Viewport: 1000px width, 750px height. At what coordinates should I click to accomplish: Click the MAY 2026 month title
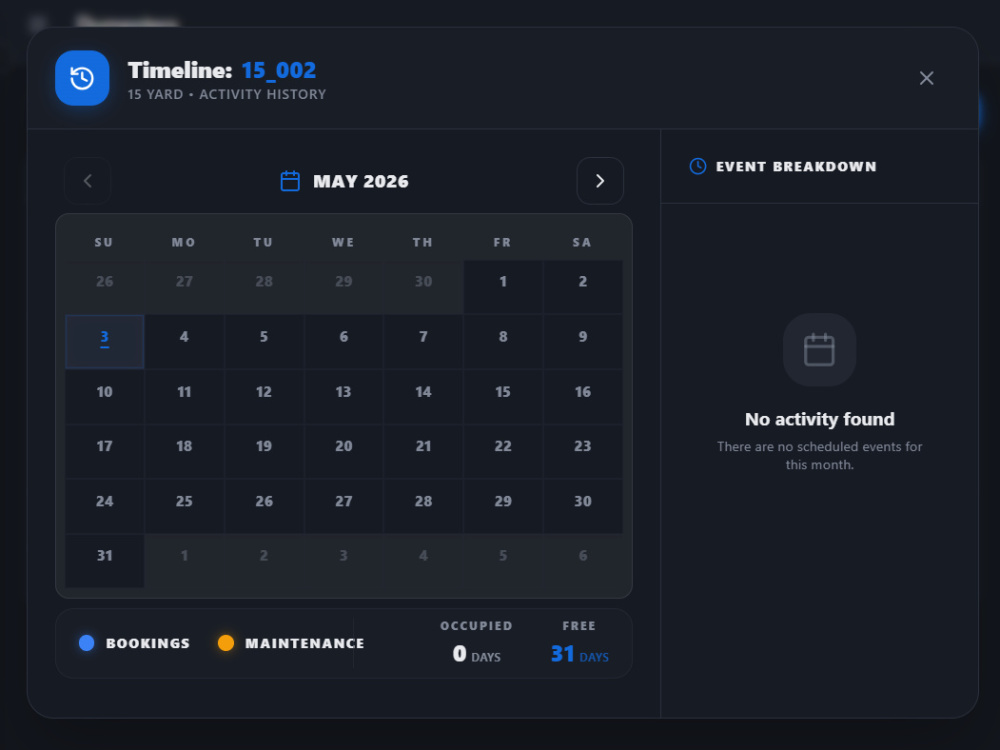[361, 182]
